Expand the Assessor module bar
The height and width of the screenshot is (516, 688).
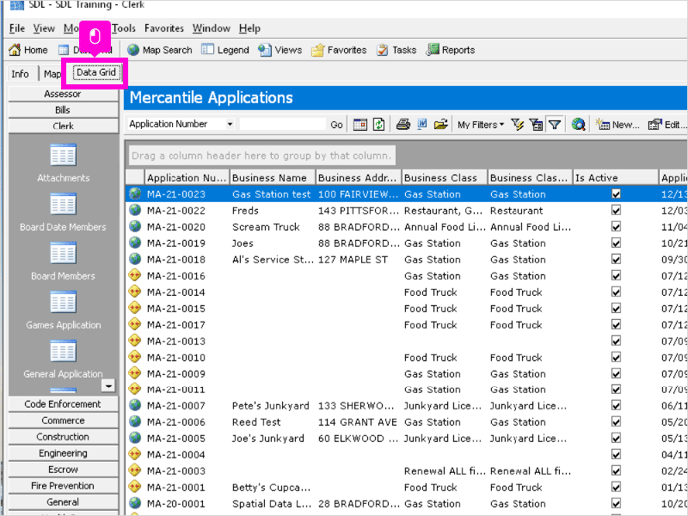(x=63, y=94)
